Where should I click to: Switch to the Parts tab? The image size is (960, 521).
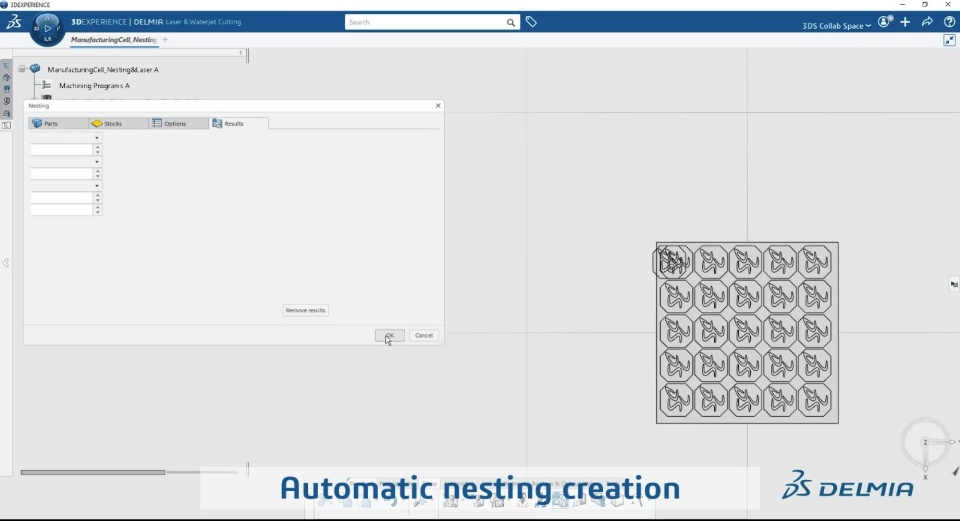point(58,123)
